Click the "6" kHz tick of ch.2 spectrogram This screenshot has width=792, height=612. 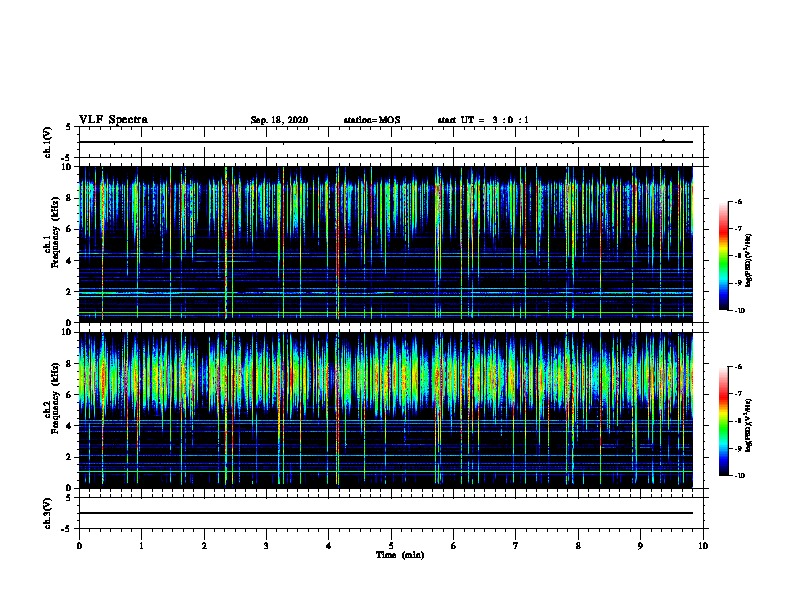[x=70, y=395]
